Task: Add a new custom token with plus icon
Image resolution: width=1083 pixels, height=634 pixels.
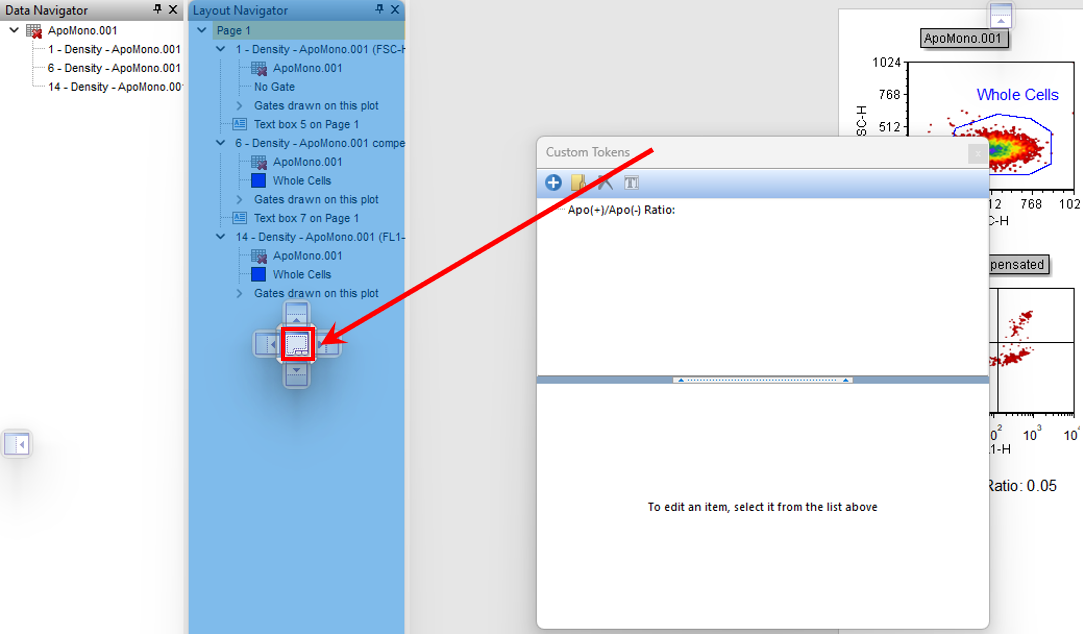Action: pyautogui.click(x=553, y=182)
